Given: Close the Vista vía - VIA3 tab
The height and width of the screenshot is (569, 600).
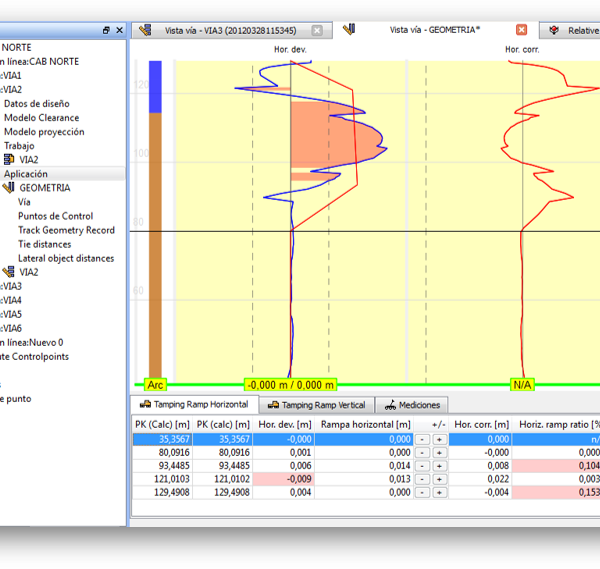Looking at the screenshot, I should coord(317,30).
